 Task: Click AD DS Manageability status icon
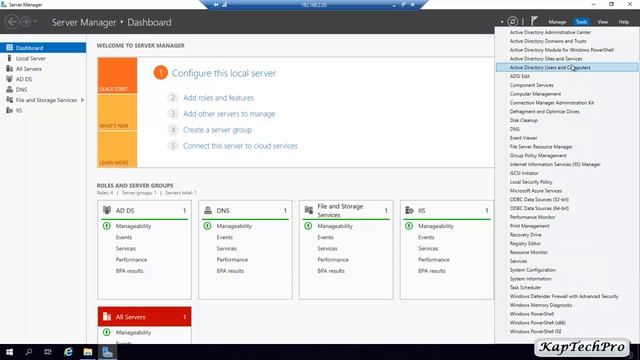pyautogui.click(x=107, y=226)
